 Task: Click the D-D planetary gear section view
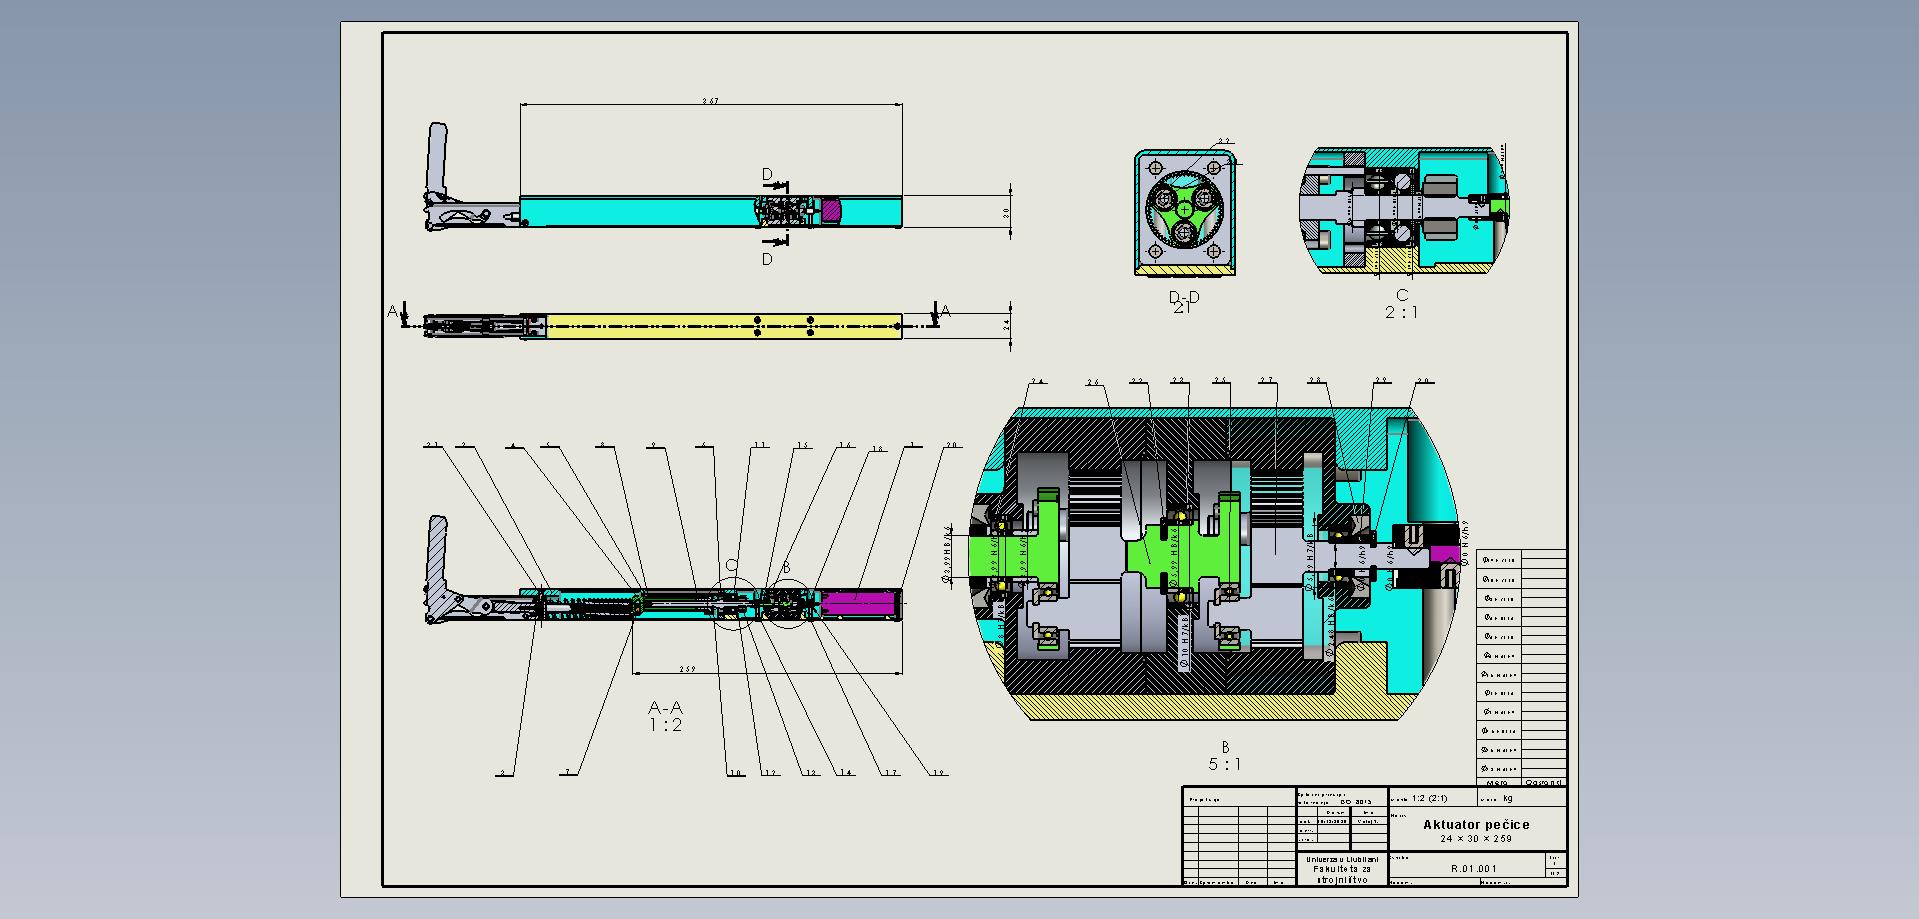coord(1184,212)
